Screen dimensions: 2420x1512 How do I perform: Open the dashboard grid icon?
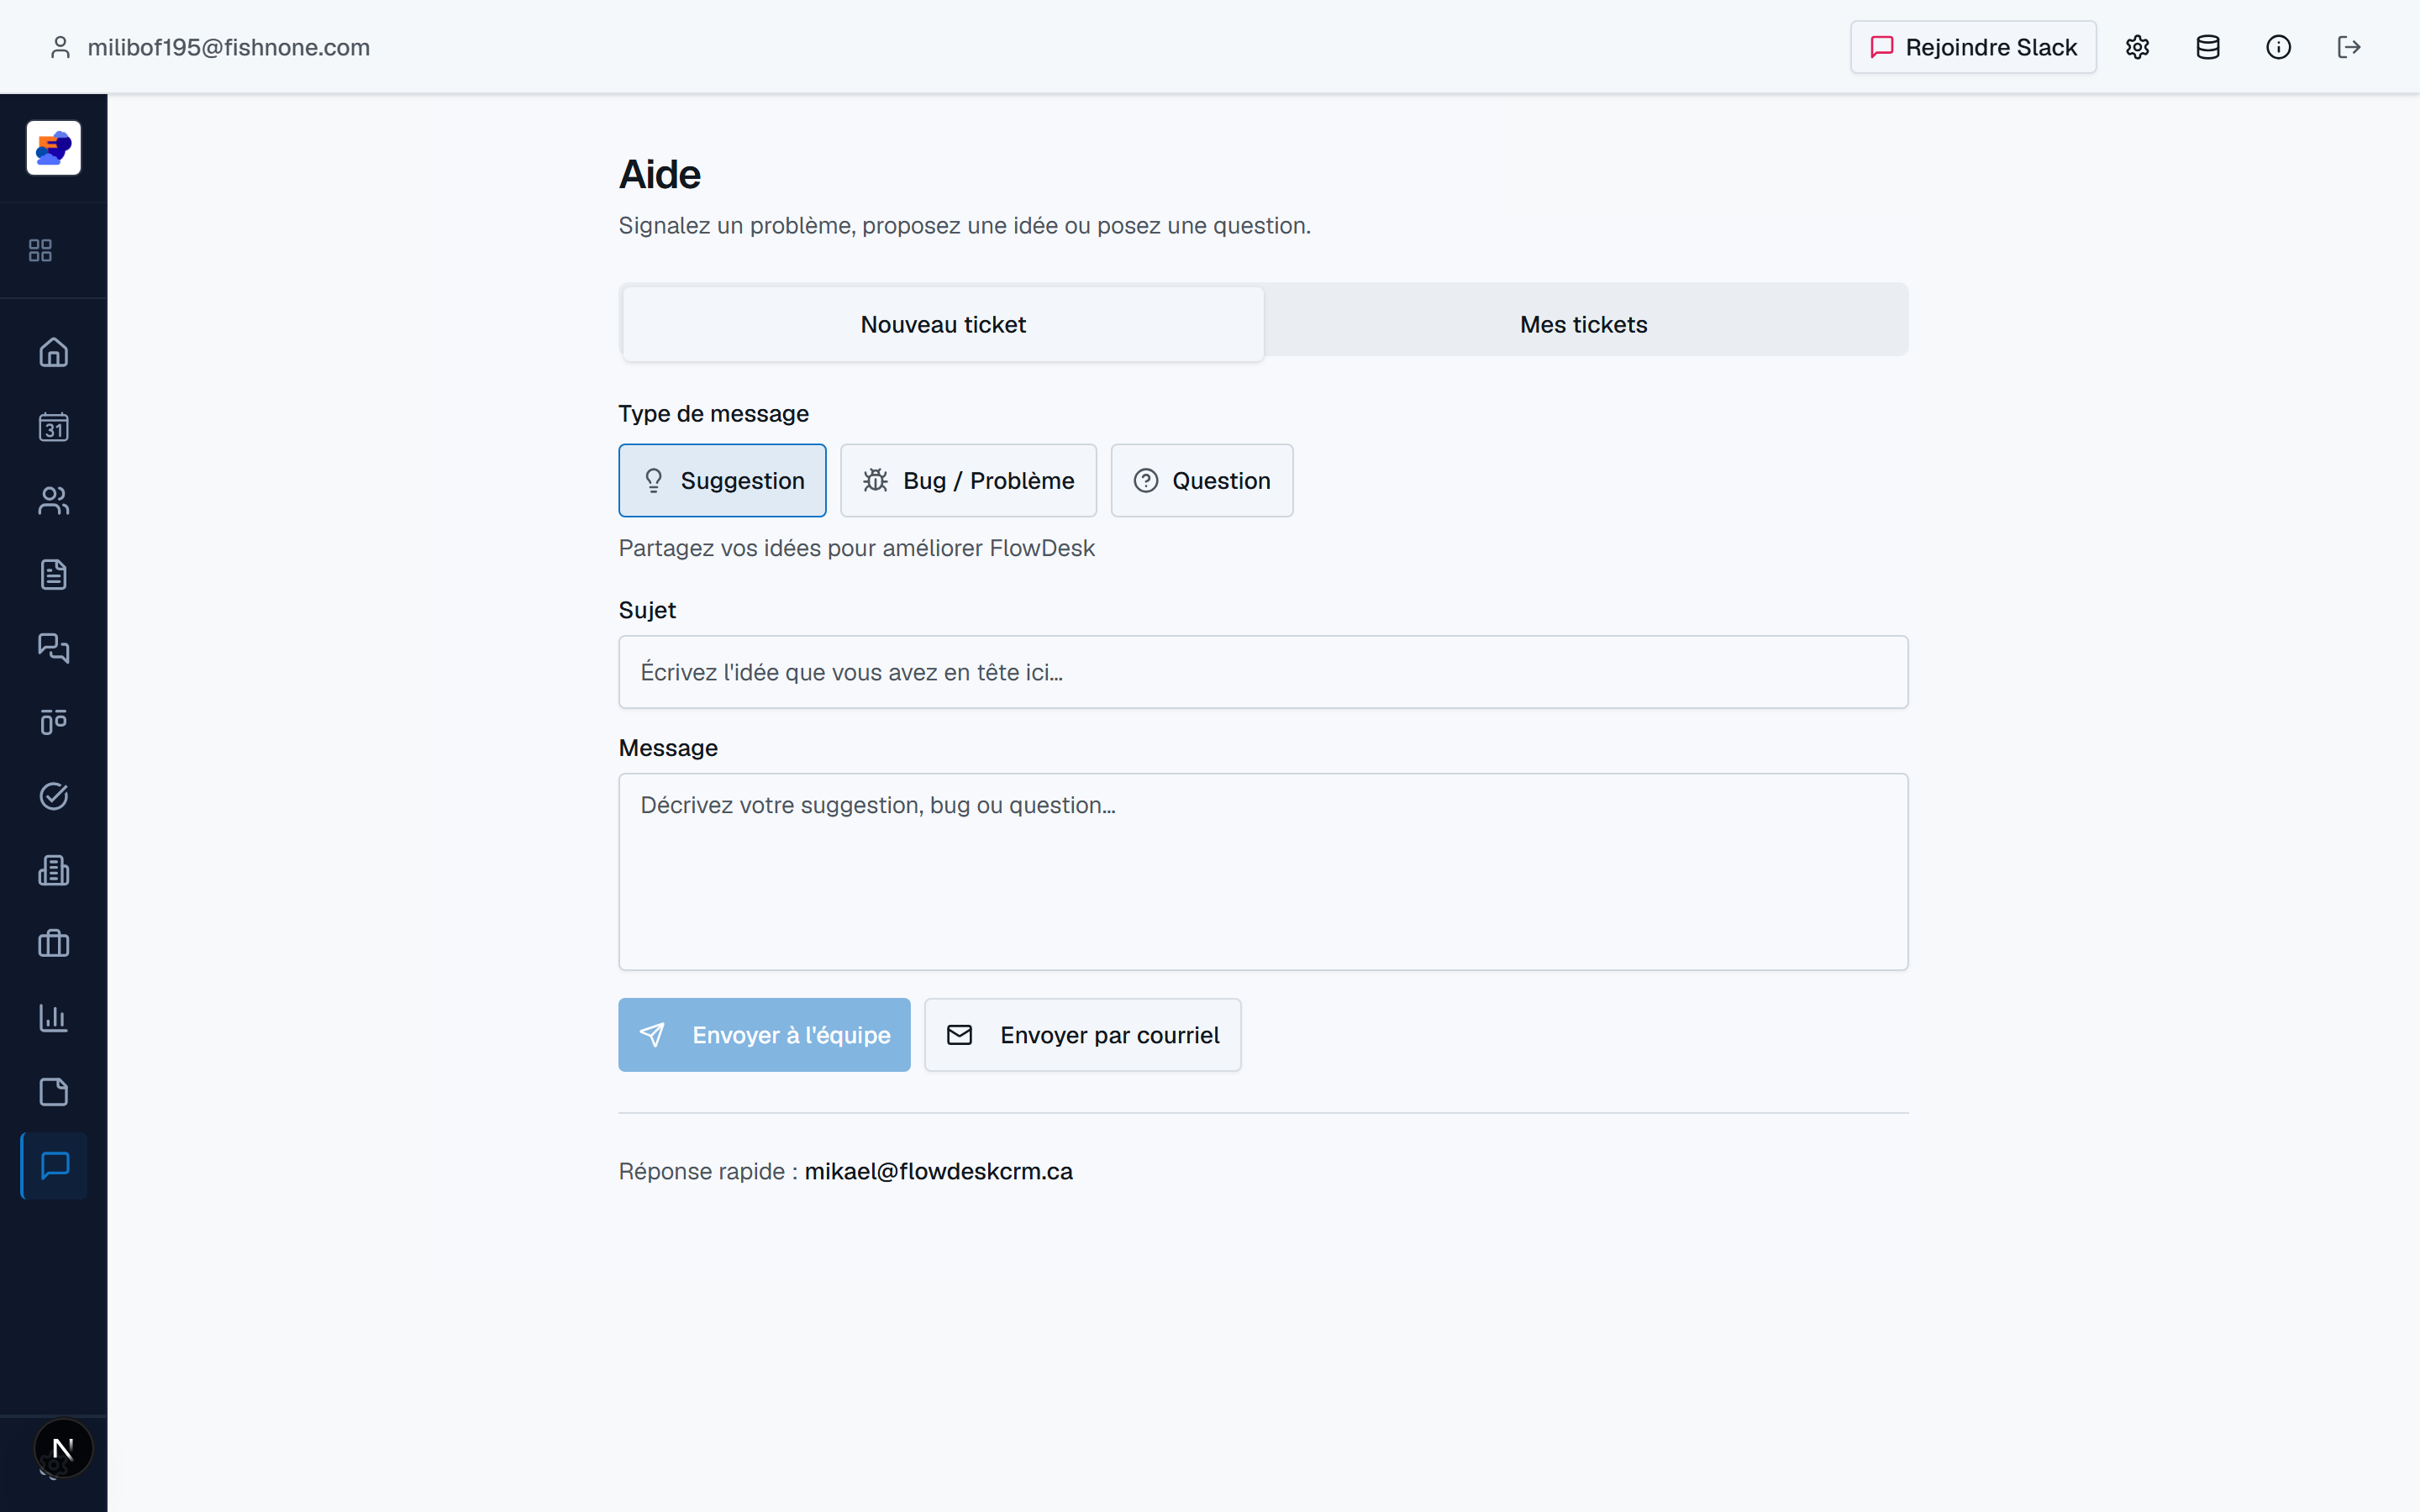coord(40,250)
